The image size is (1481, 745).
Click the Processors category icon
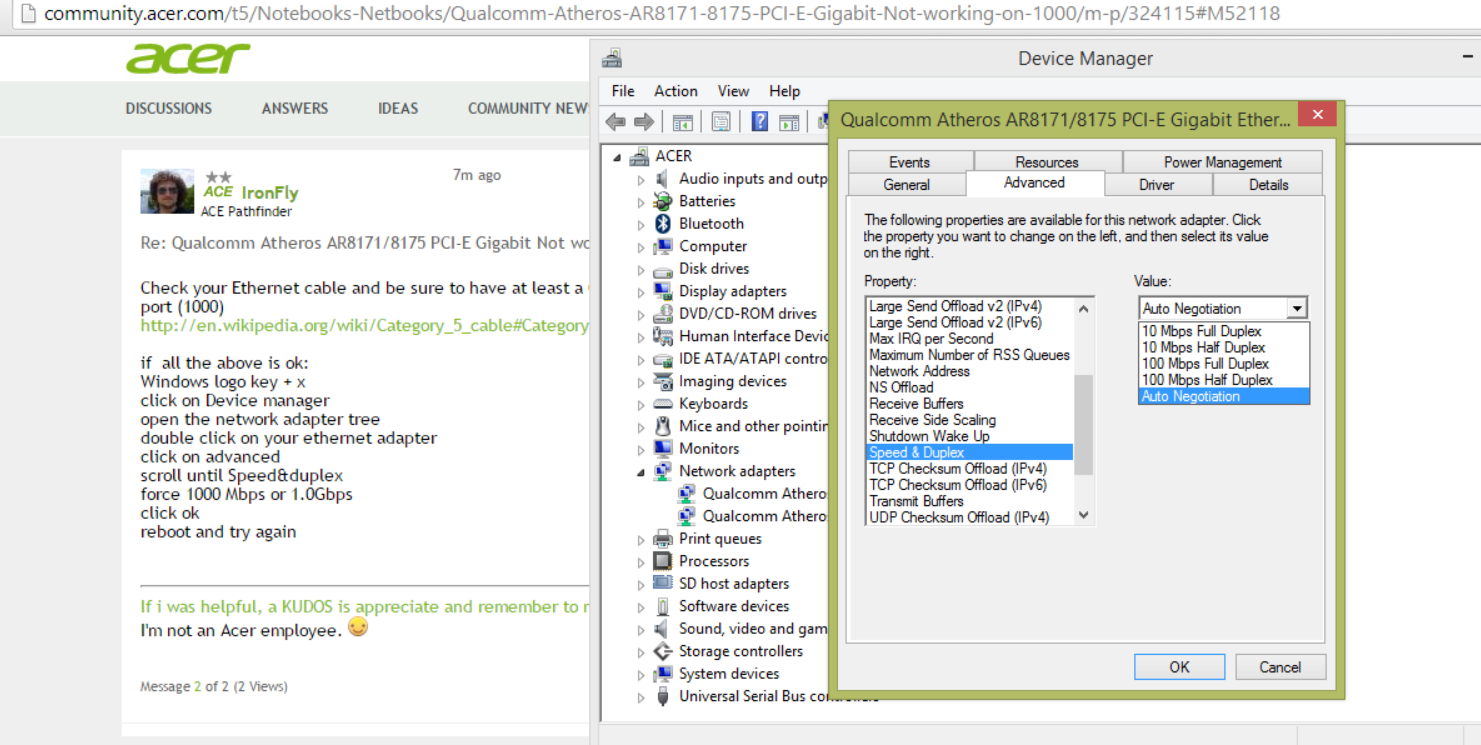click(x=662, y=561)
